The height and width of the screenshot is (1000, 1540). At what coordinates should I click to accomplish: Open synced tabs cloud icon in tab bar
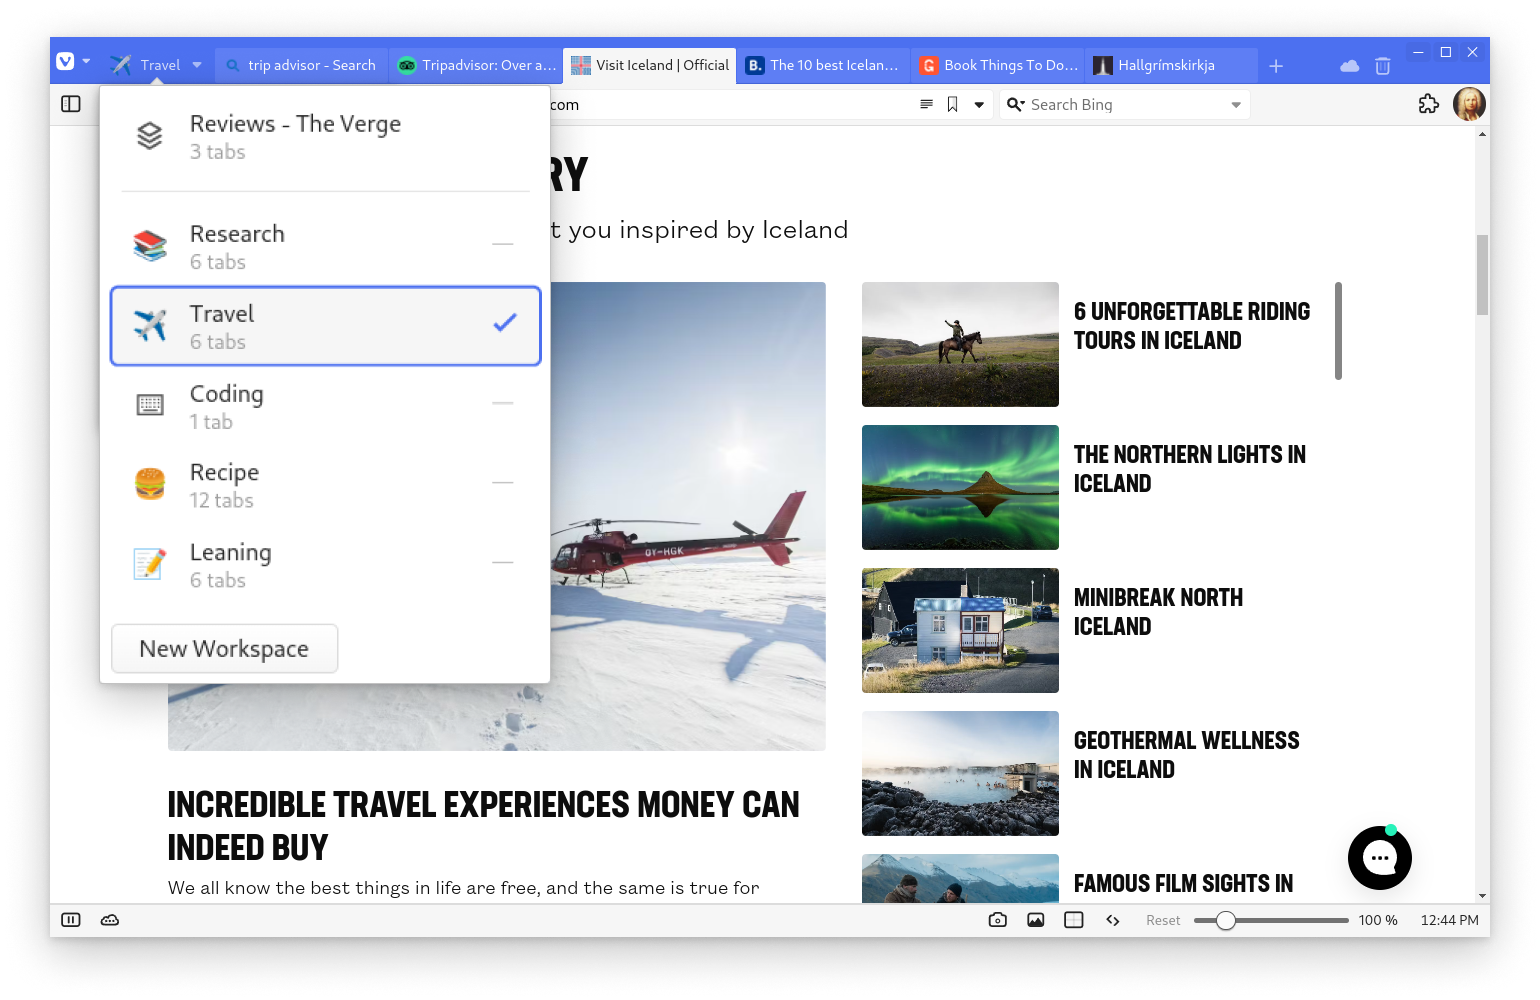point(1349,66)
